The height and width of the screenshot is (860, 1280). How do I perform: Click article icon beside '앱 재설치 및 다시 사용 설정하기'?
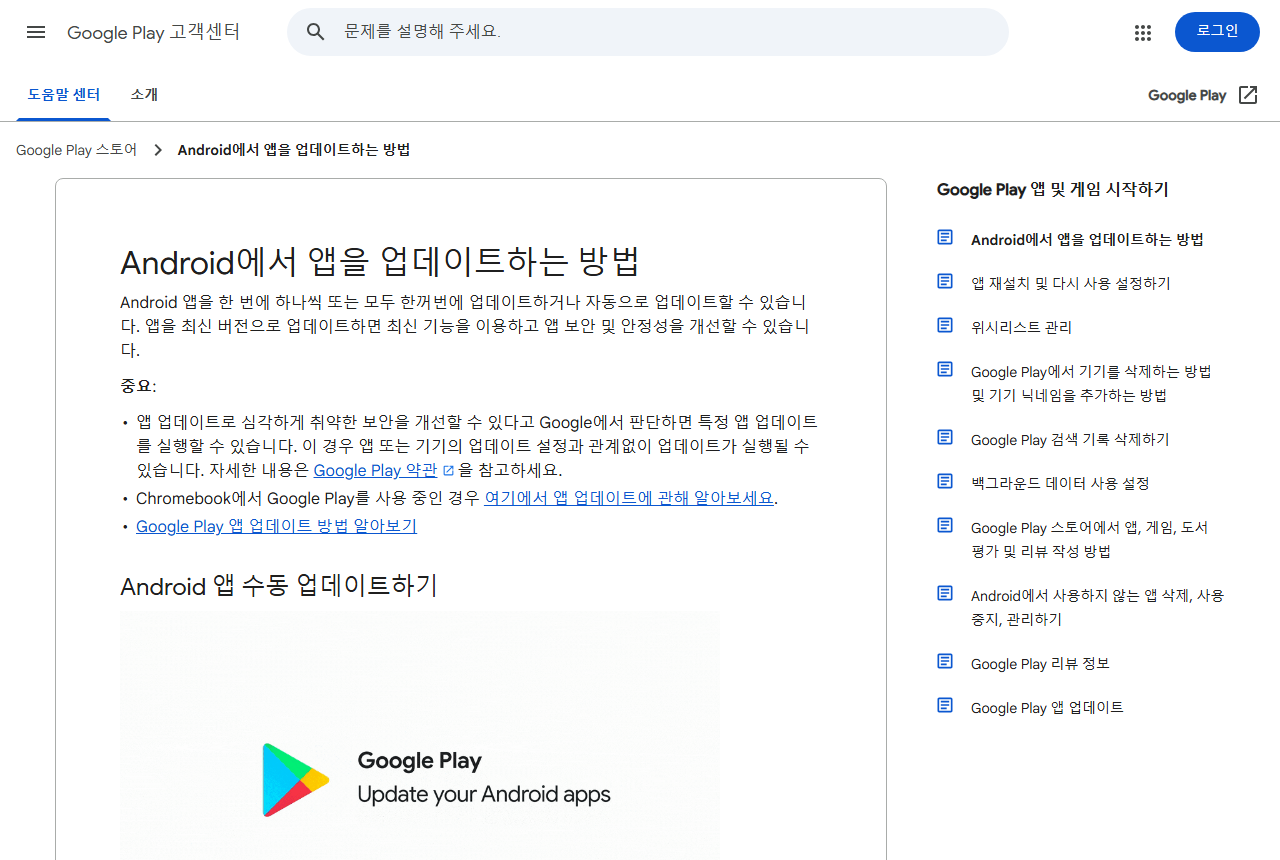(x=945, y=281)
